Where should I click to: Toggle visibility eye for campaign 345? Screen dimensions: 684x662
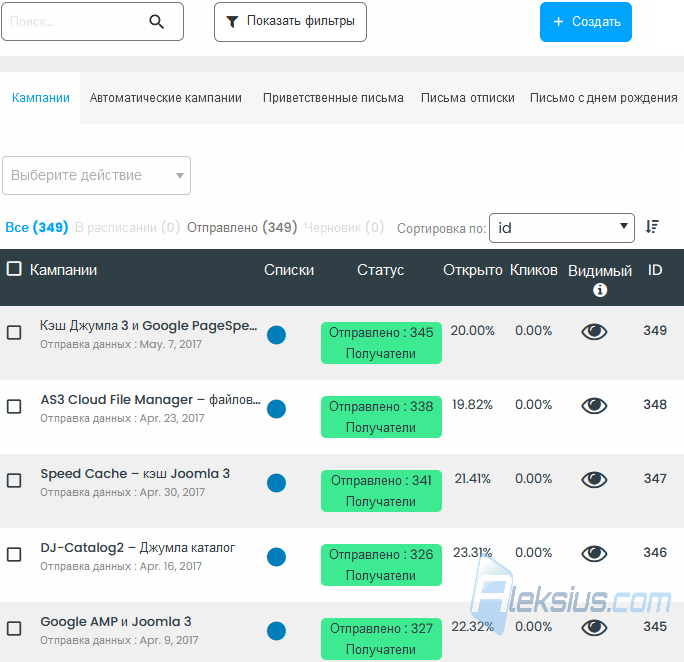coord(594,628)
